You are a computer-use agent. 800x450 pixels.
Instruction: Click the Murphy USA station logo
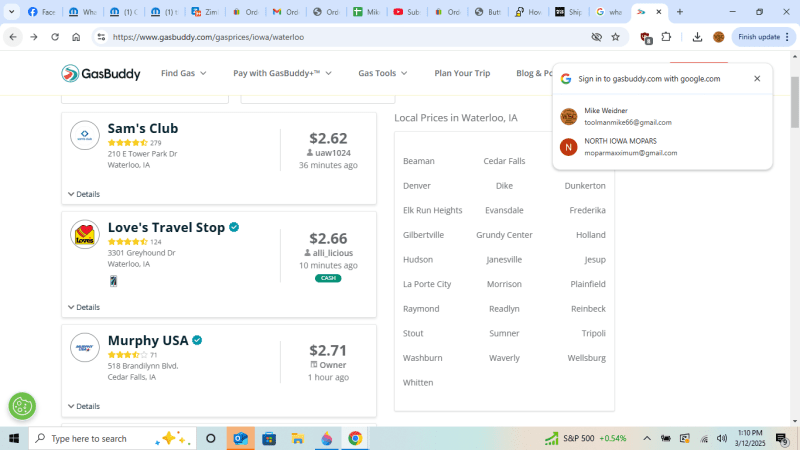pos(85,347)
